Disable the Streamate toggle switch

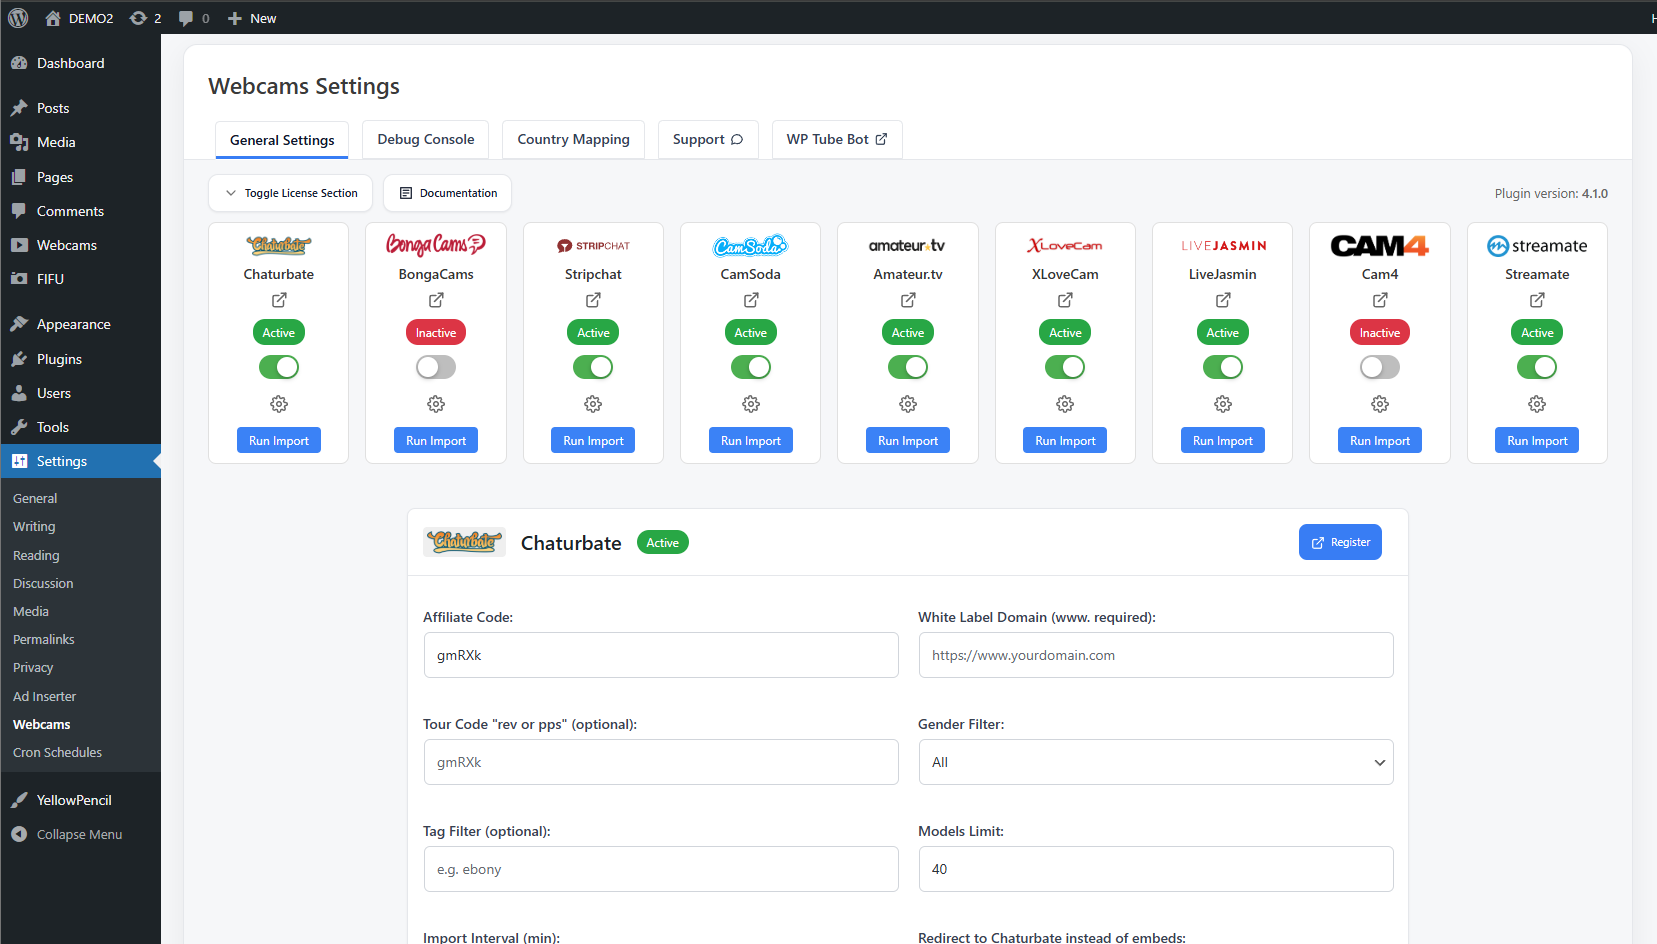click(1537, 367)
